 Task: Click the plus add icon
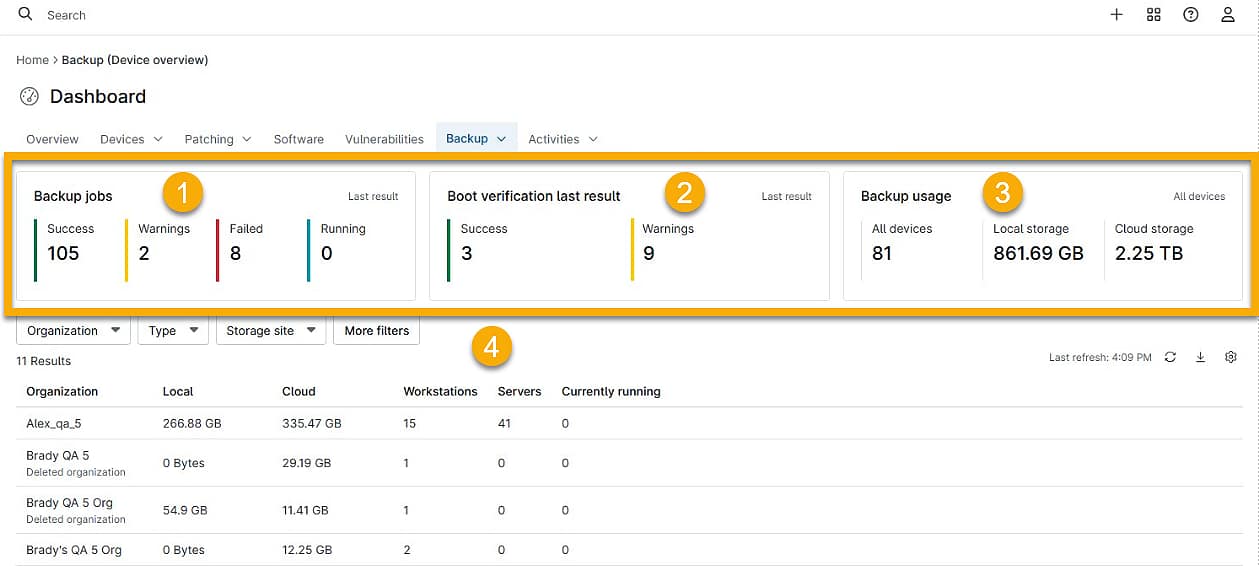pos(1116,15)
